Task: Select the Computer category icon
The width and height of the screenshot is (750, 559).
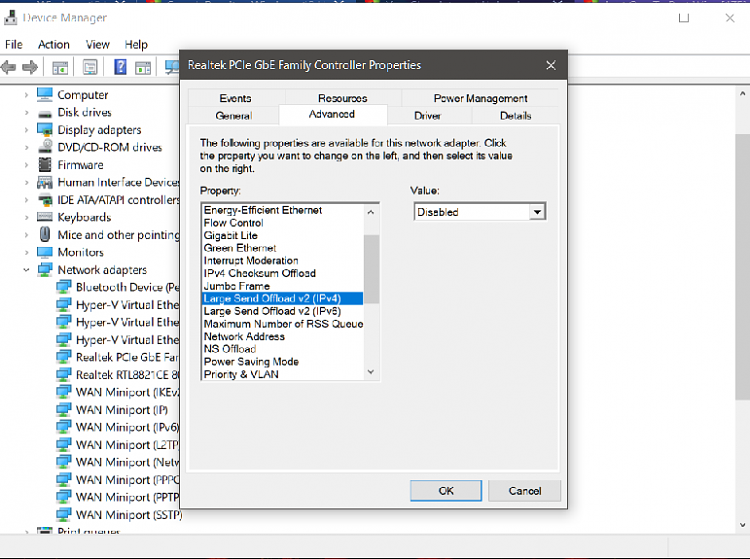Action: point(44,94)
